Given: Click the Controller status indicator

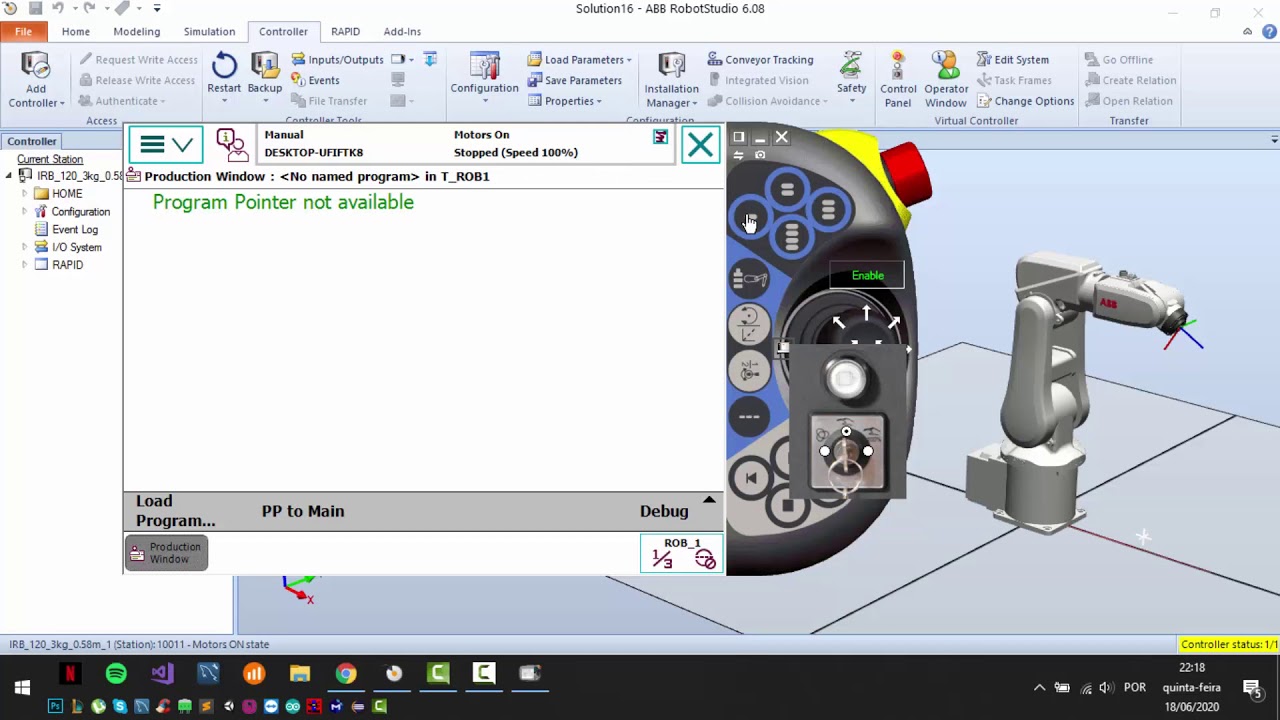Looking at the screenshot, I should (1229, 645).
